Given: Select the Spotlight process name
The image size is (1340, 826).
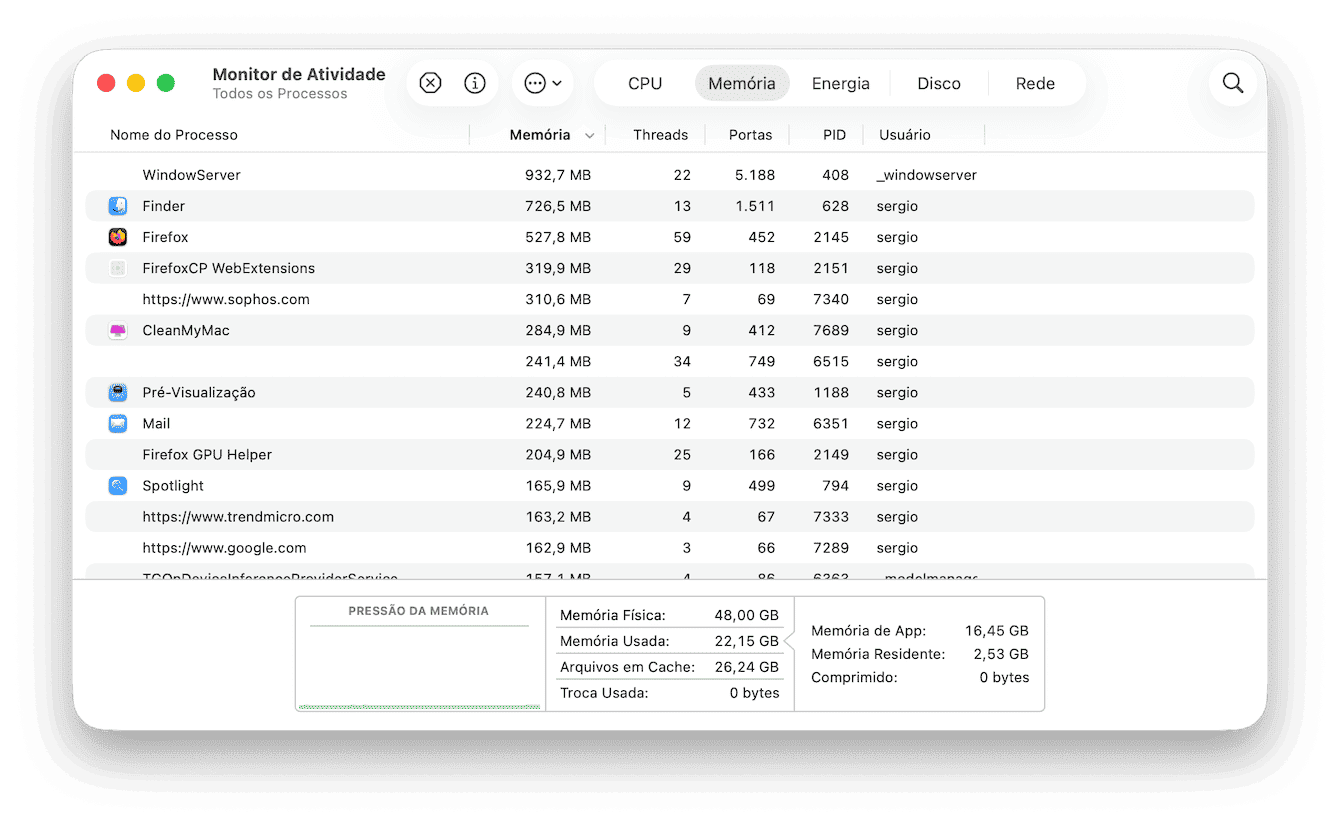Looking at the screenshot, I should point(173,485).
